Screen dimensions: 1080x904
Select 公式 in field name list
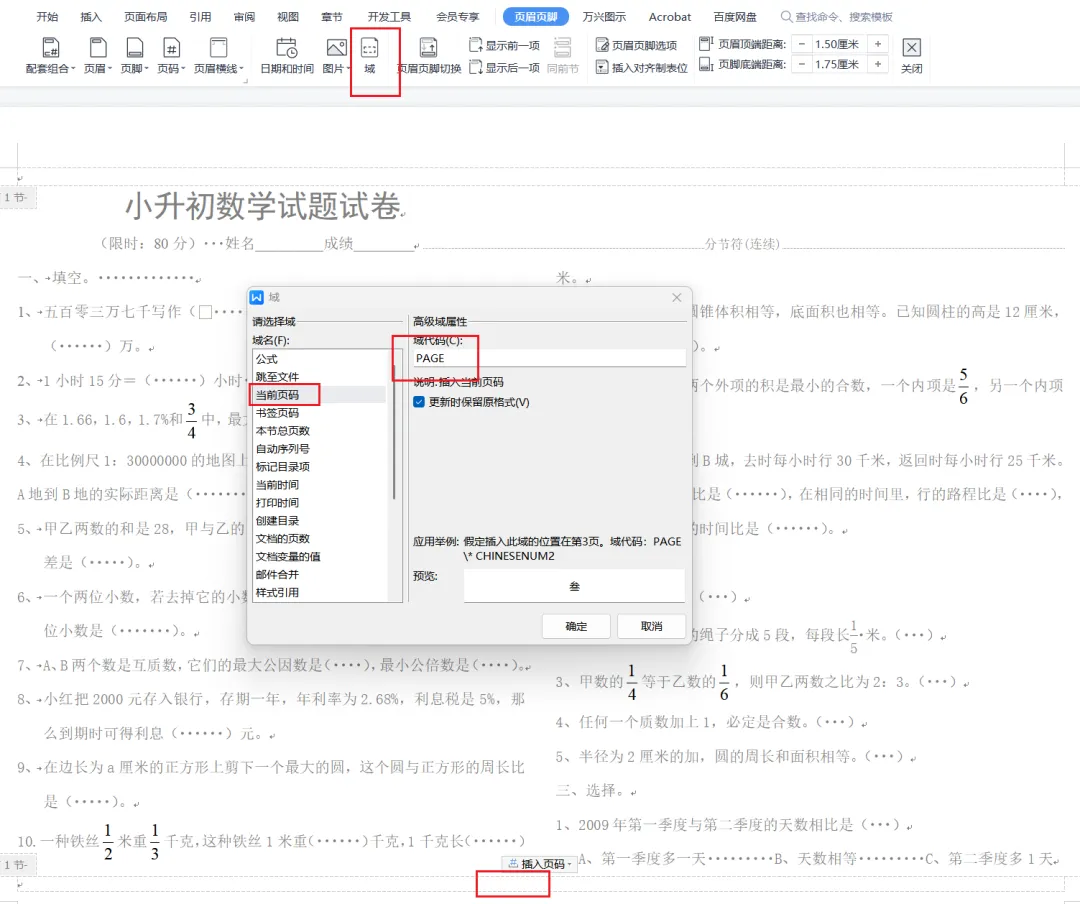pyautogui.click(x=267, y=359)
